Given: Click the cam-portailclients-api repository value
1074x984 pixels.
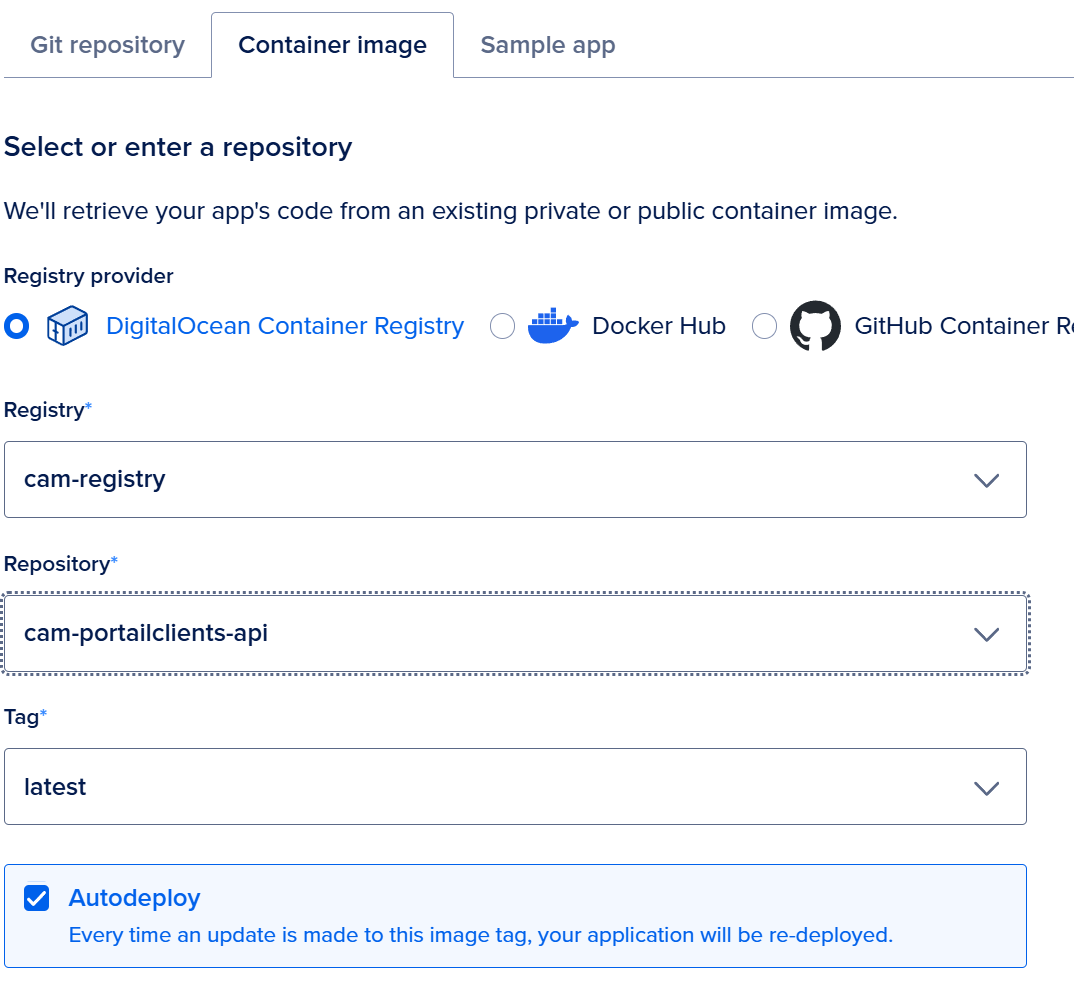Looking at the screenshot, I should 146,634.
